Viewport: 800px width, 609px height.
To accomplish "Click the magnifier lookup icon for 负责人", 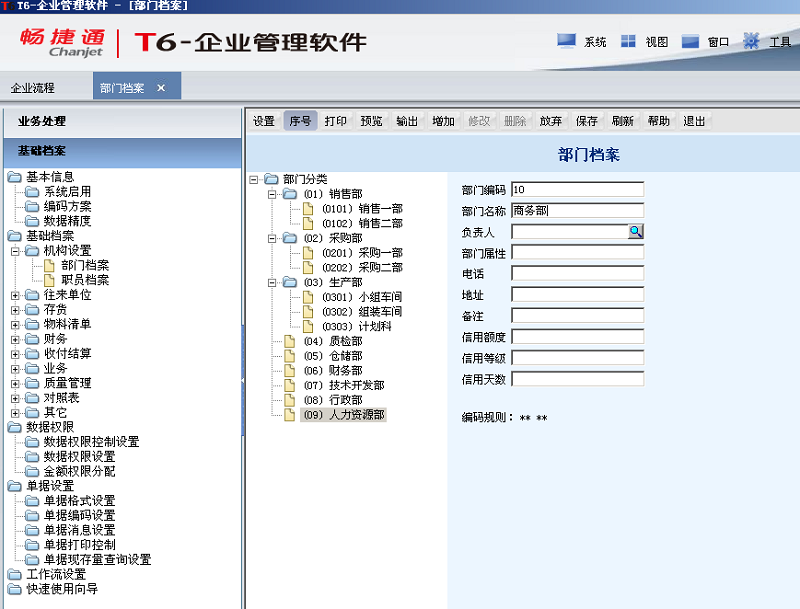I will (636, 232).
